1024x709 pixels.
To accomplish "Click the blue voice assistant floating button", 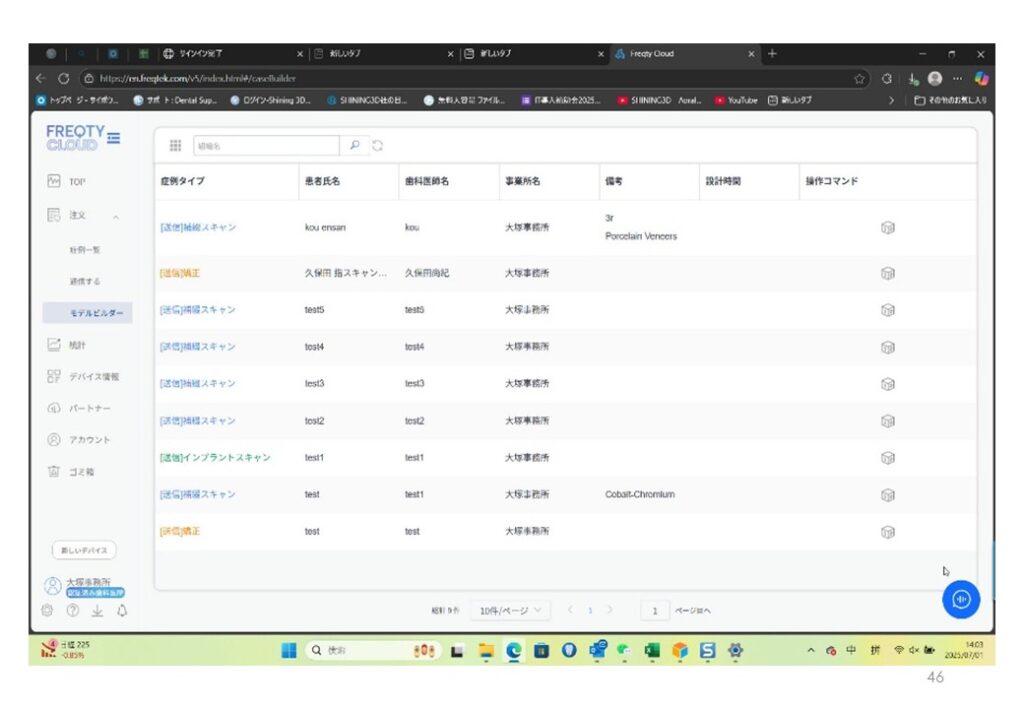I will coord(960,598).
